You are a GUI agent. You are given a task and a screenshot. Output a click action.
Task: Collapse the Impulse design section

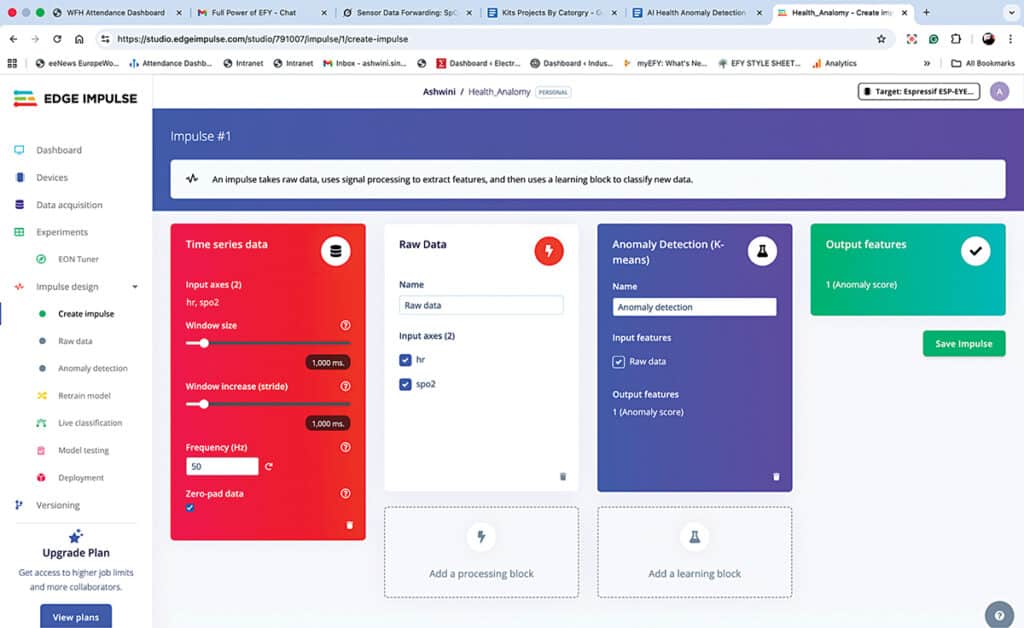click(x=135, y=287)
